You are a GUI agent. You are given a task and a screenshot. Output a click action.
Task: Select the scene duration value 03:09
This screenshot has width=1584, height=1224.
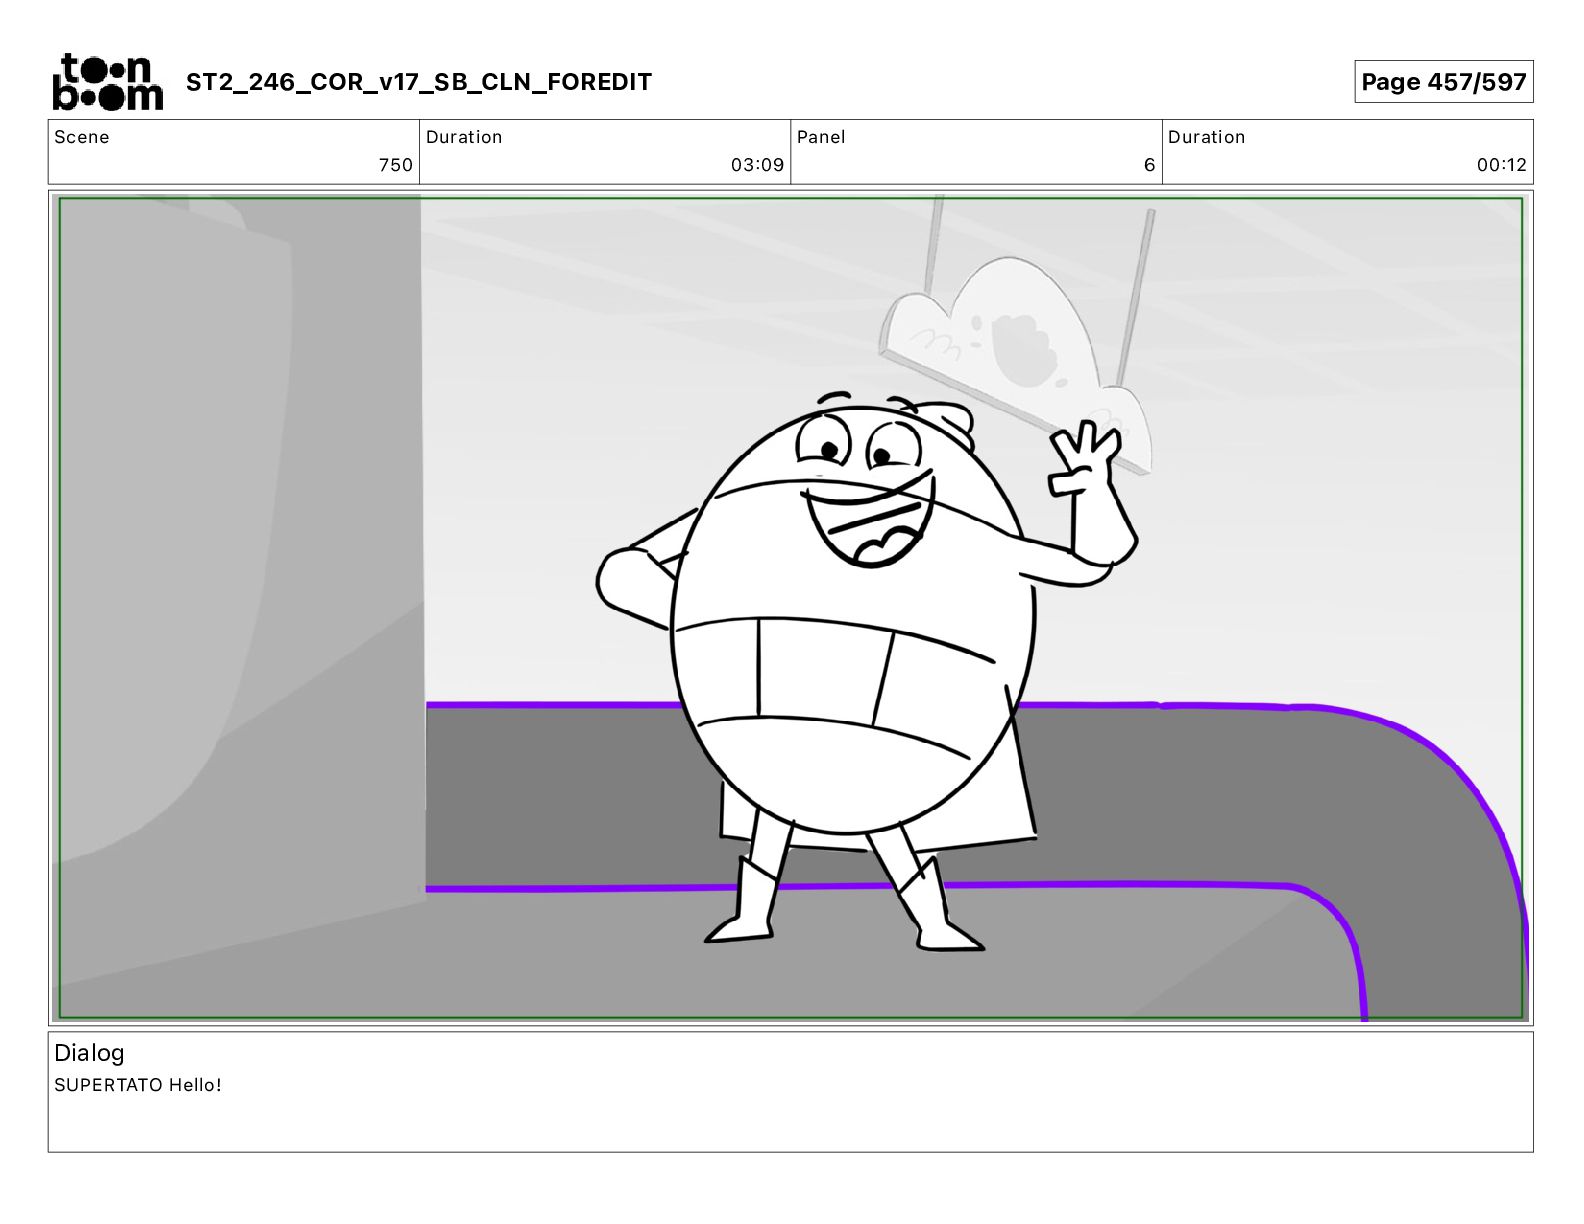tap(757, 165)
